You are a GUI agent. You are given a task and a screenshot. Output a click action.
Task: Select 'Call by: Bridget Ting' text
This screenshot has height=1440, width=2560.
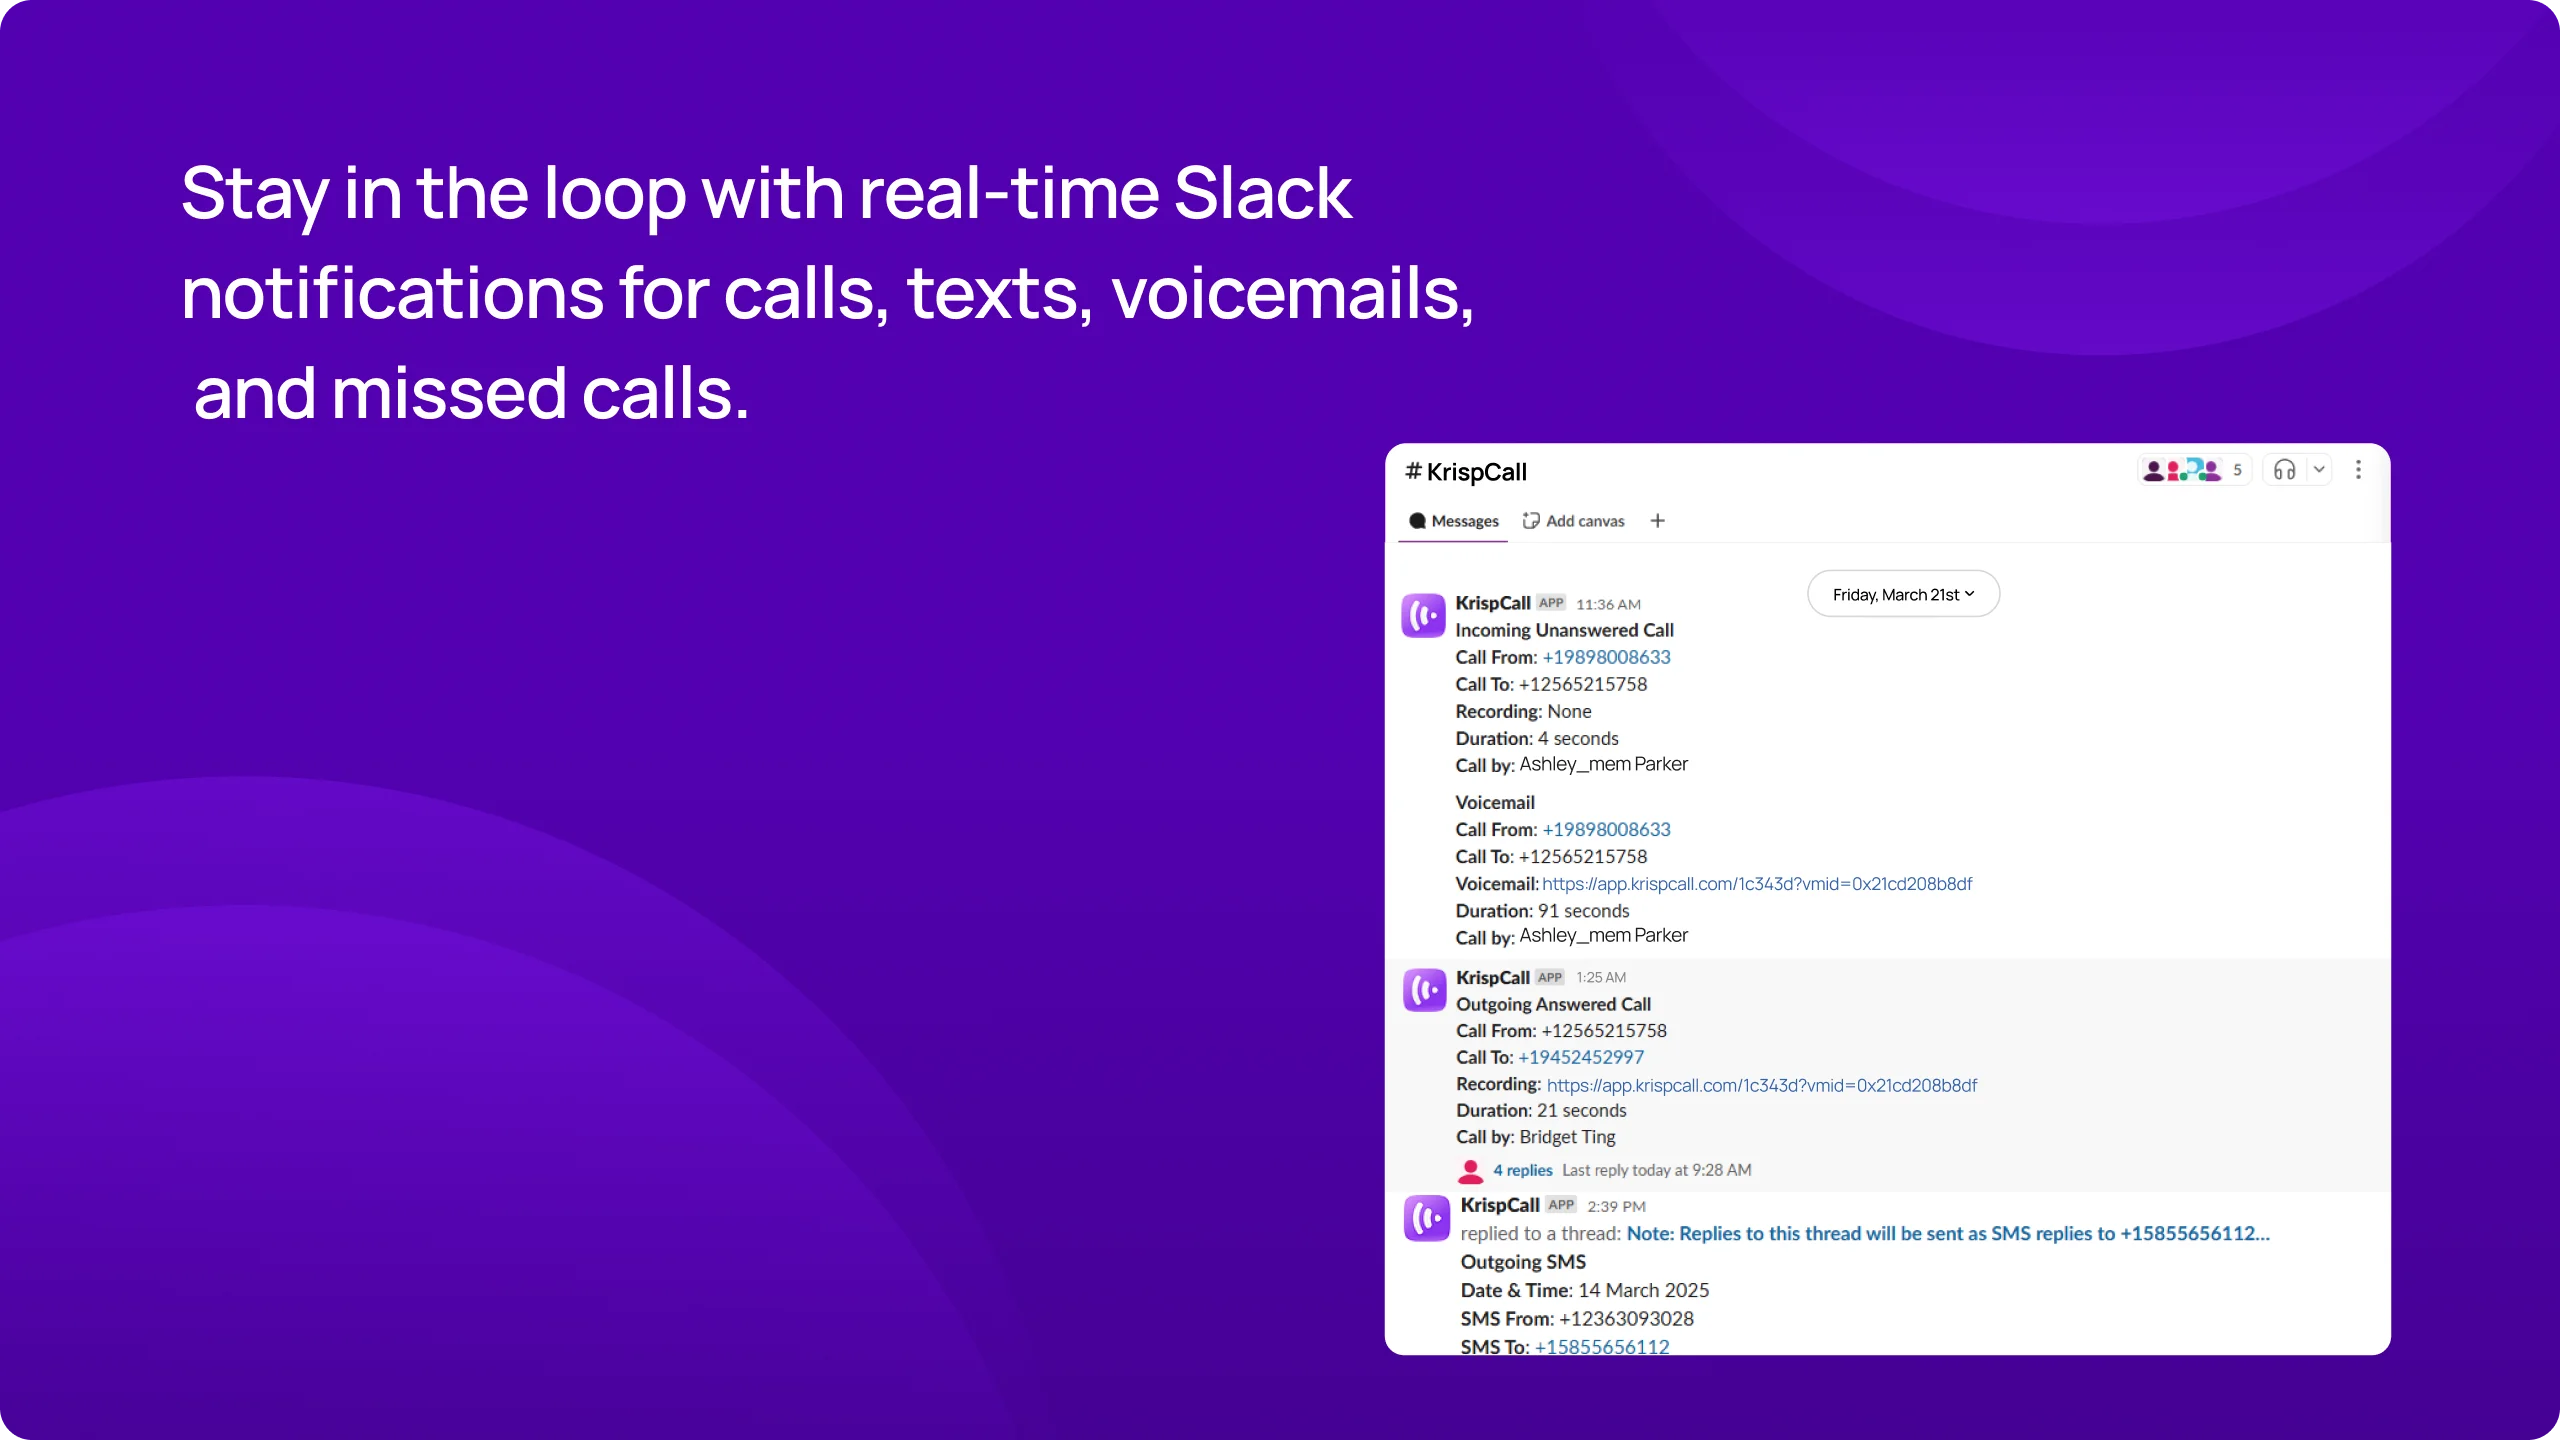point(1536,1137)
